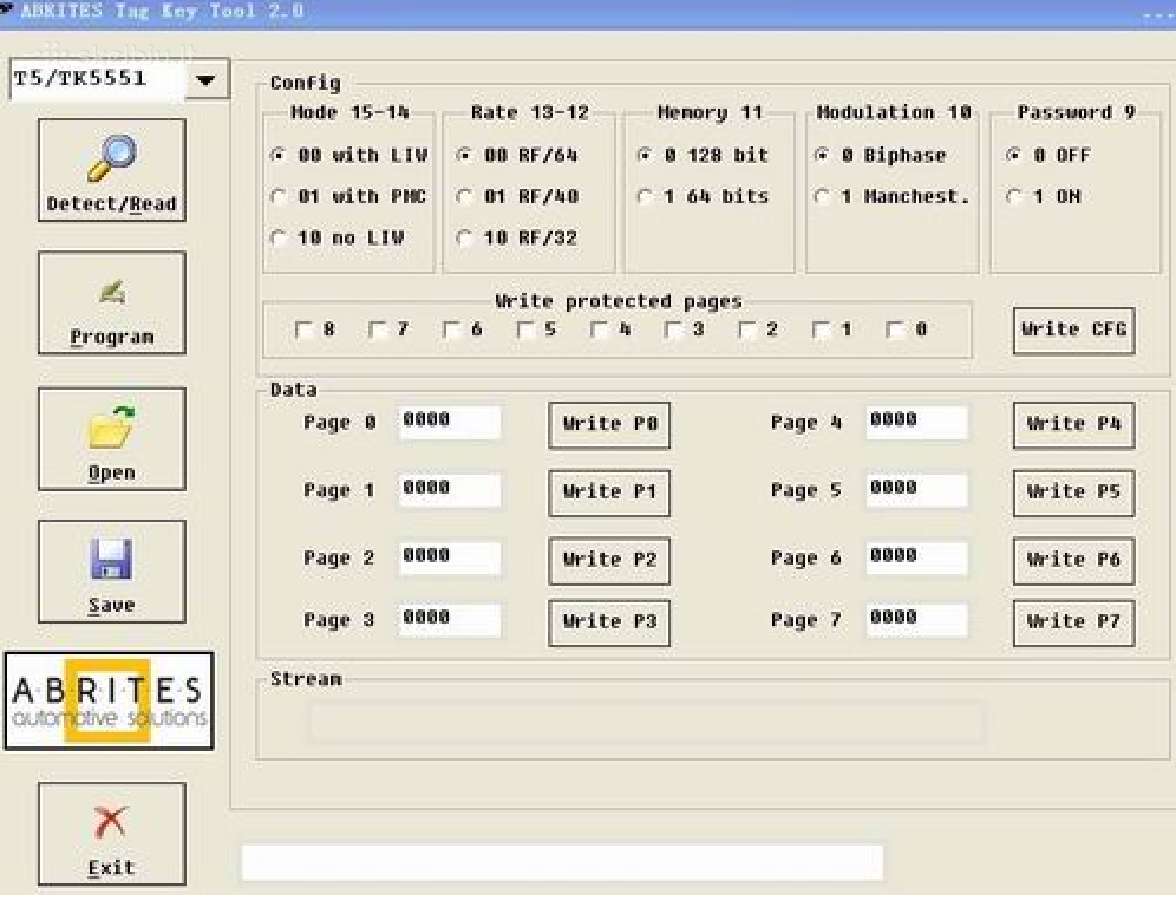Click the Write P4 button
The height and width of the screenshot is (900, 1176).
[x=1073, y=425]
